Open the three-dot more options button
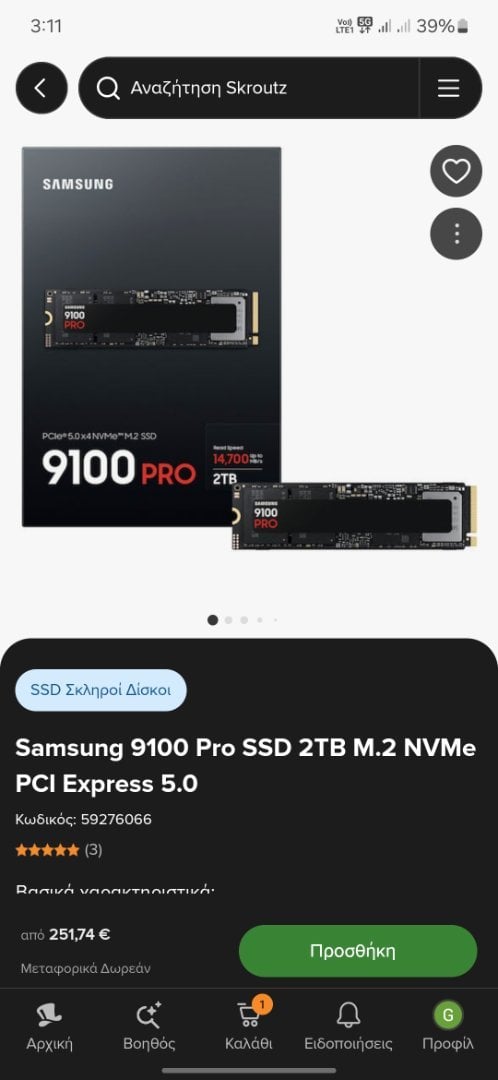498x1080 pixels. (456, 234)
